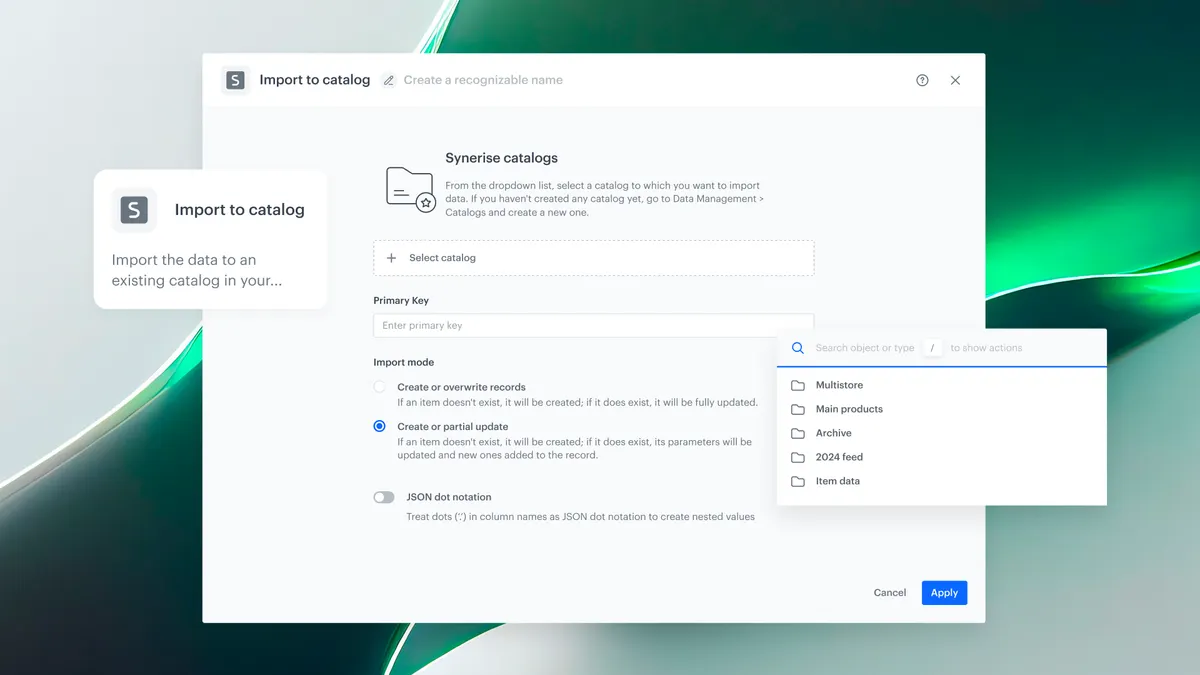
Task: Click the Create a recognizable name field
Action: pos(483,80)
